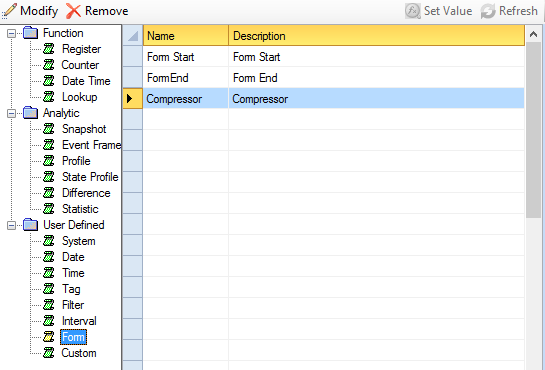The image size is (545, 370).
Task: Click the Register node icon
Action: click(49, 49)
